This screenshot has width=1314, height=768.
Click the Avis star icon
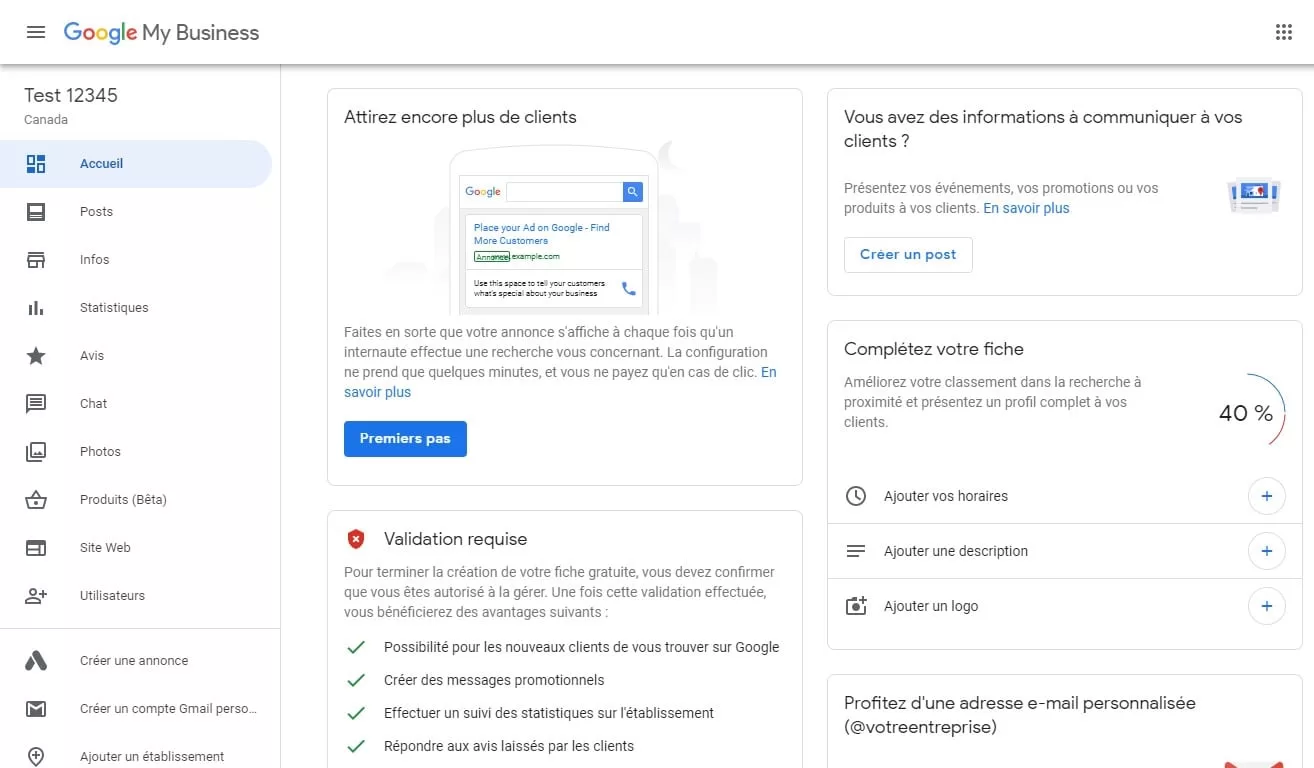coord(36,356)
